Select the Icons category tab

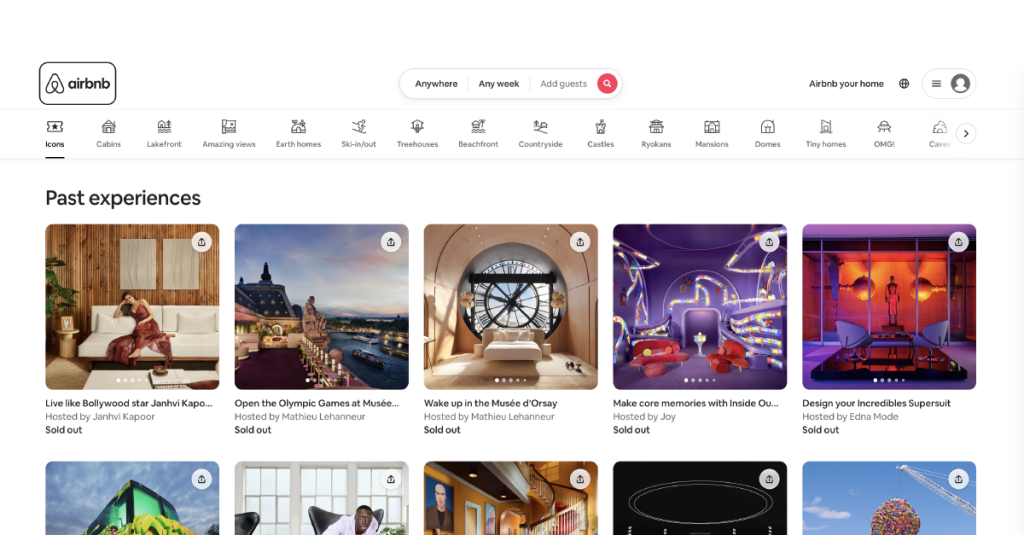[55, 134]
